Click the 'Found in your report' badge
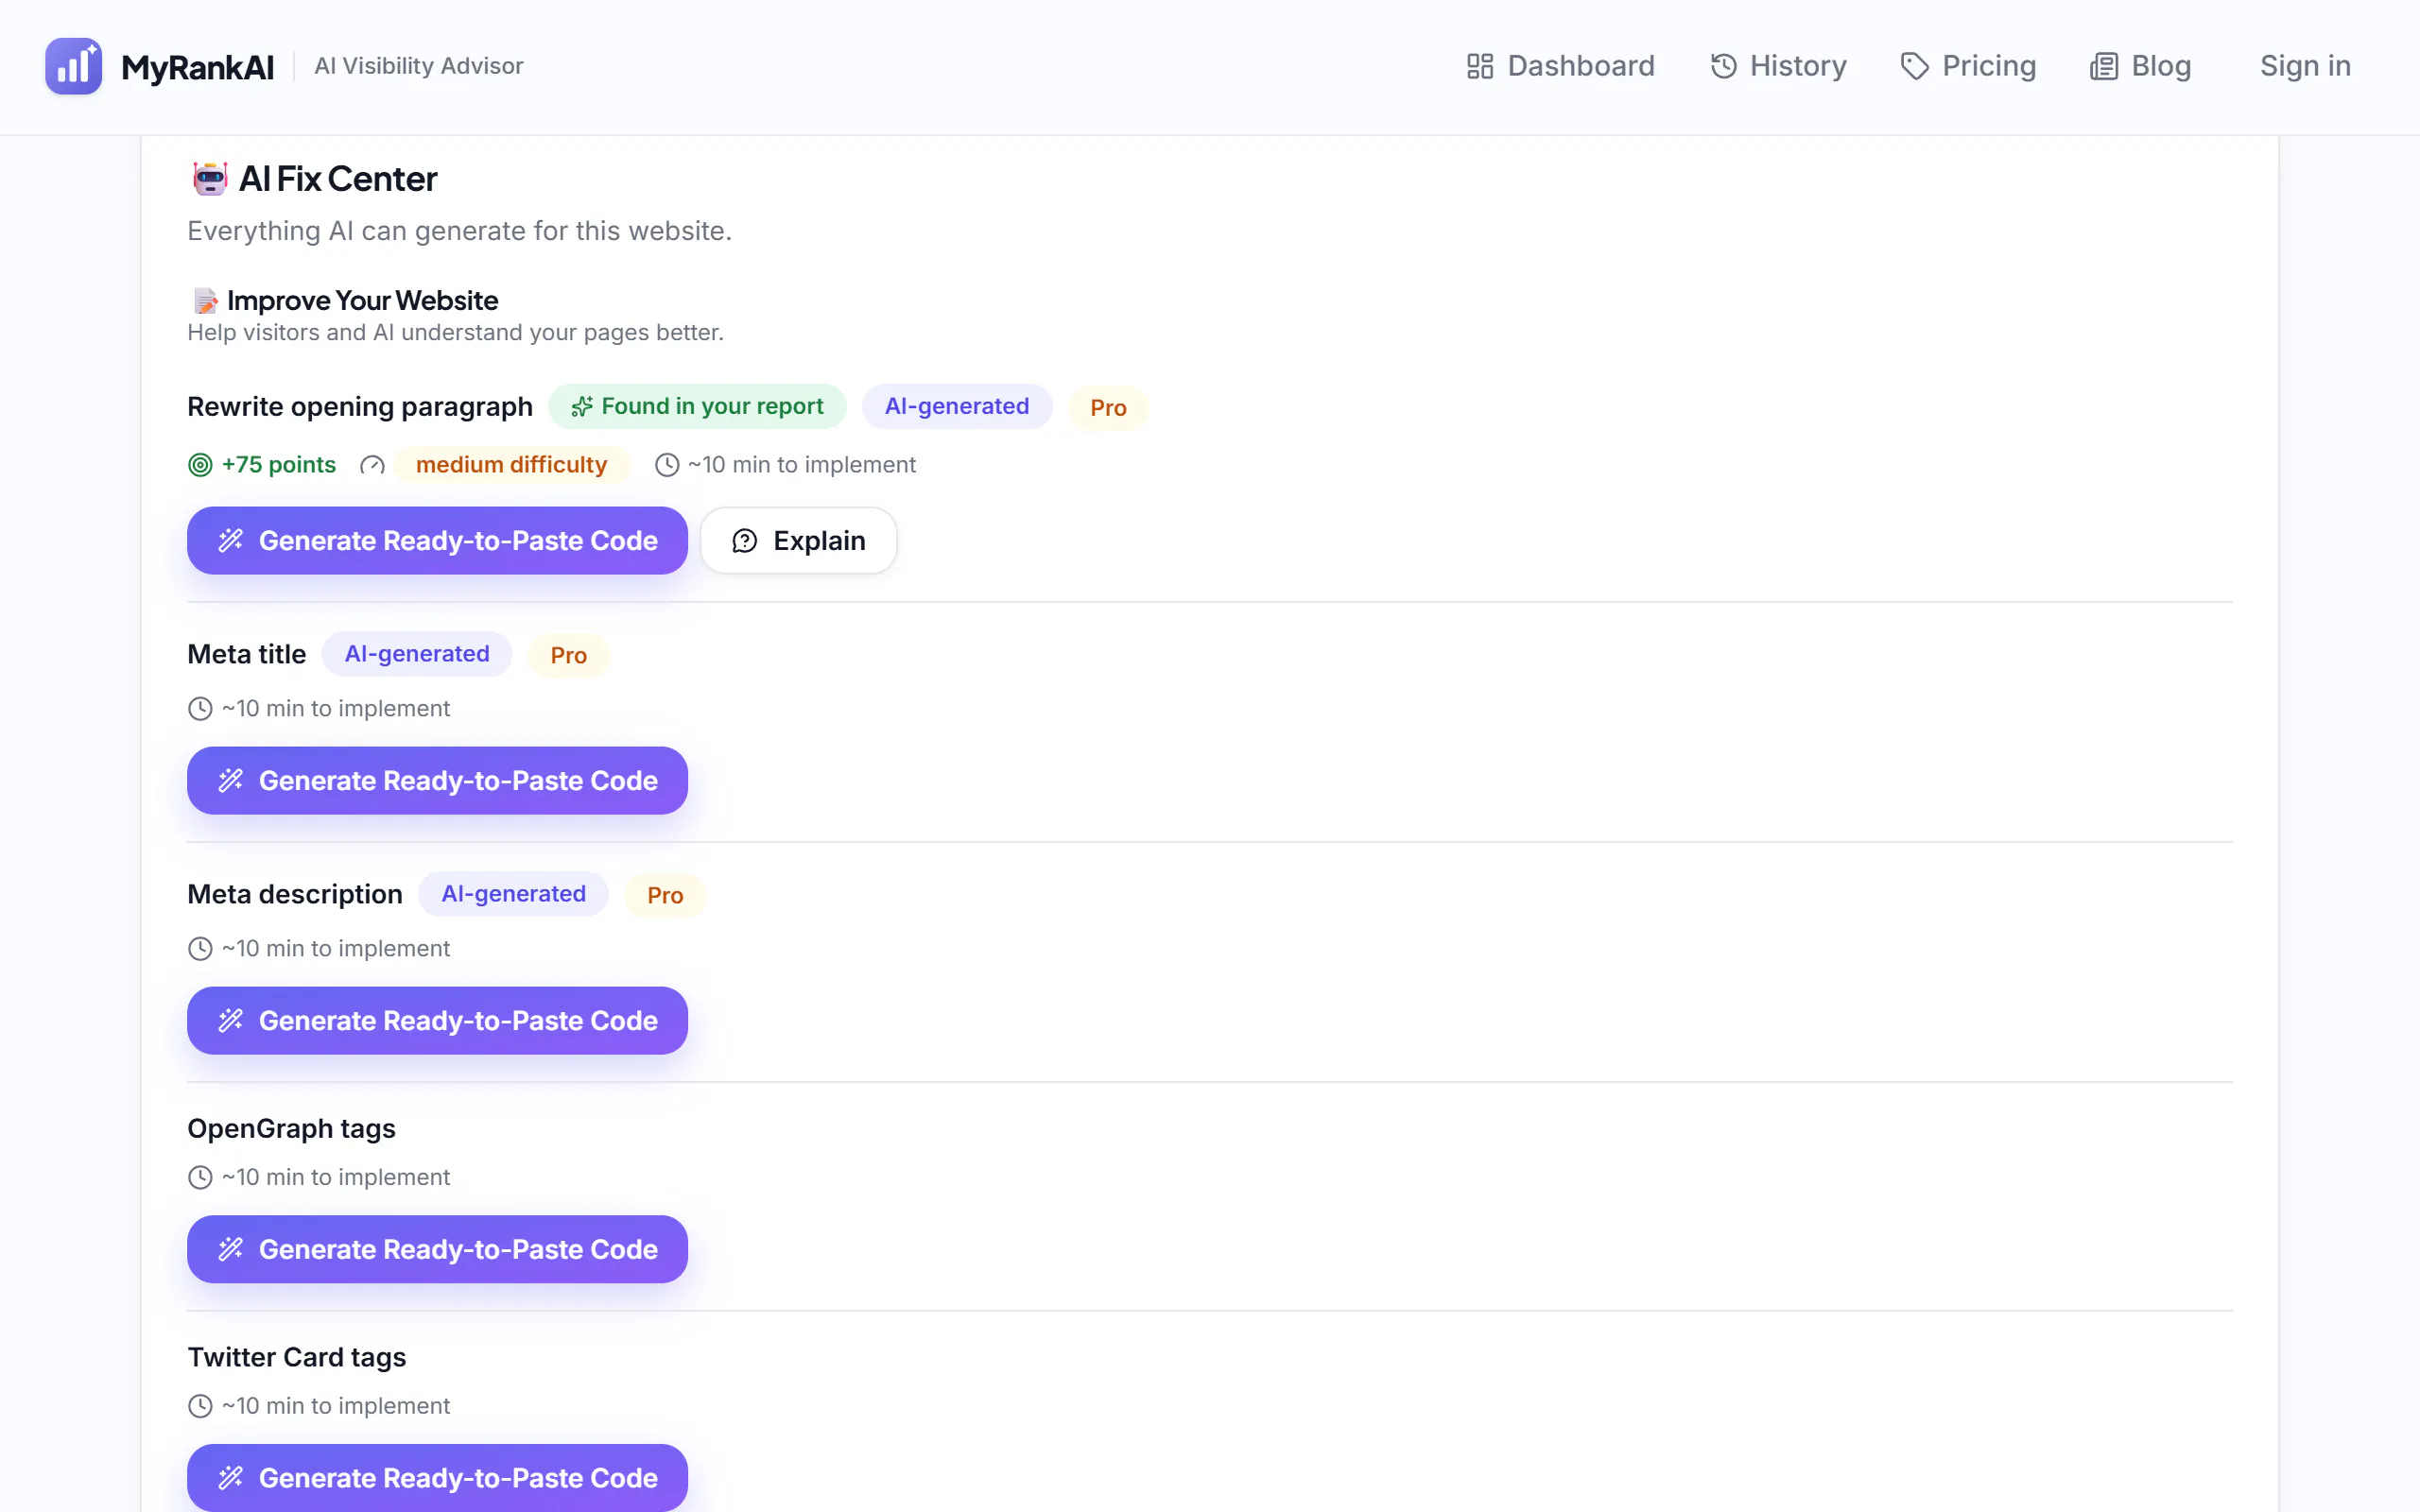 click(697, 407)
